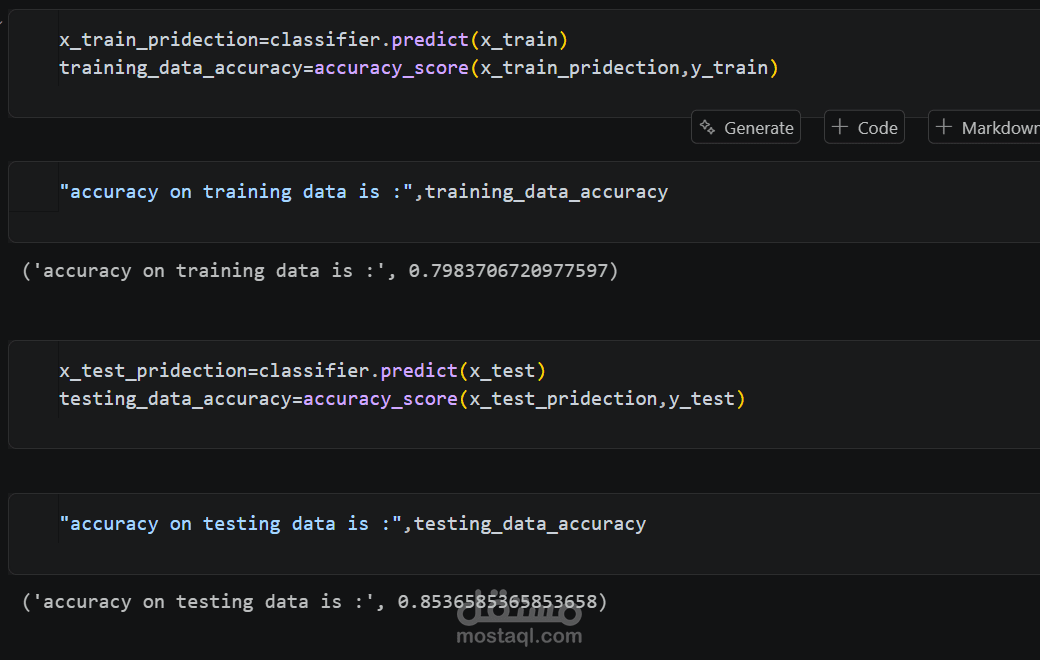Click training_data_accuracy variable in second cell
Viewport: 1040px width, 660px height.
pos(547,191)
